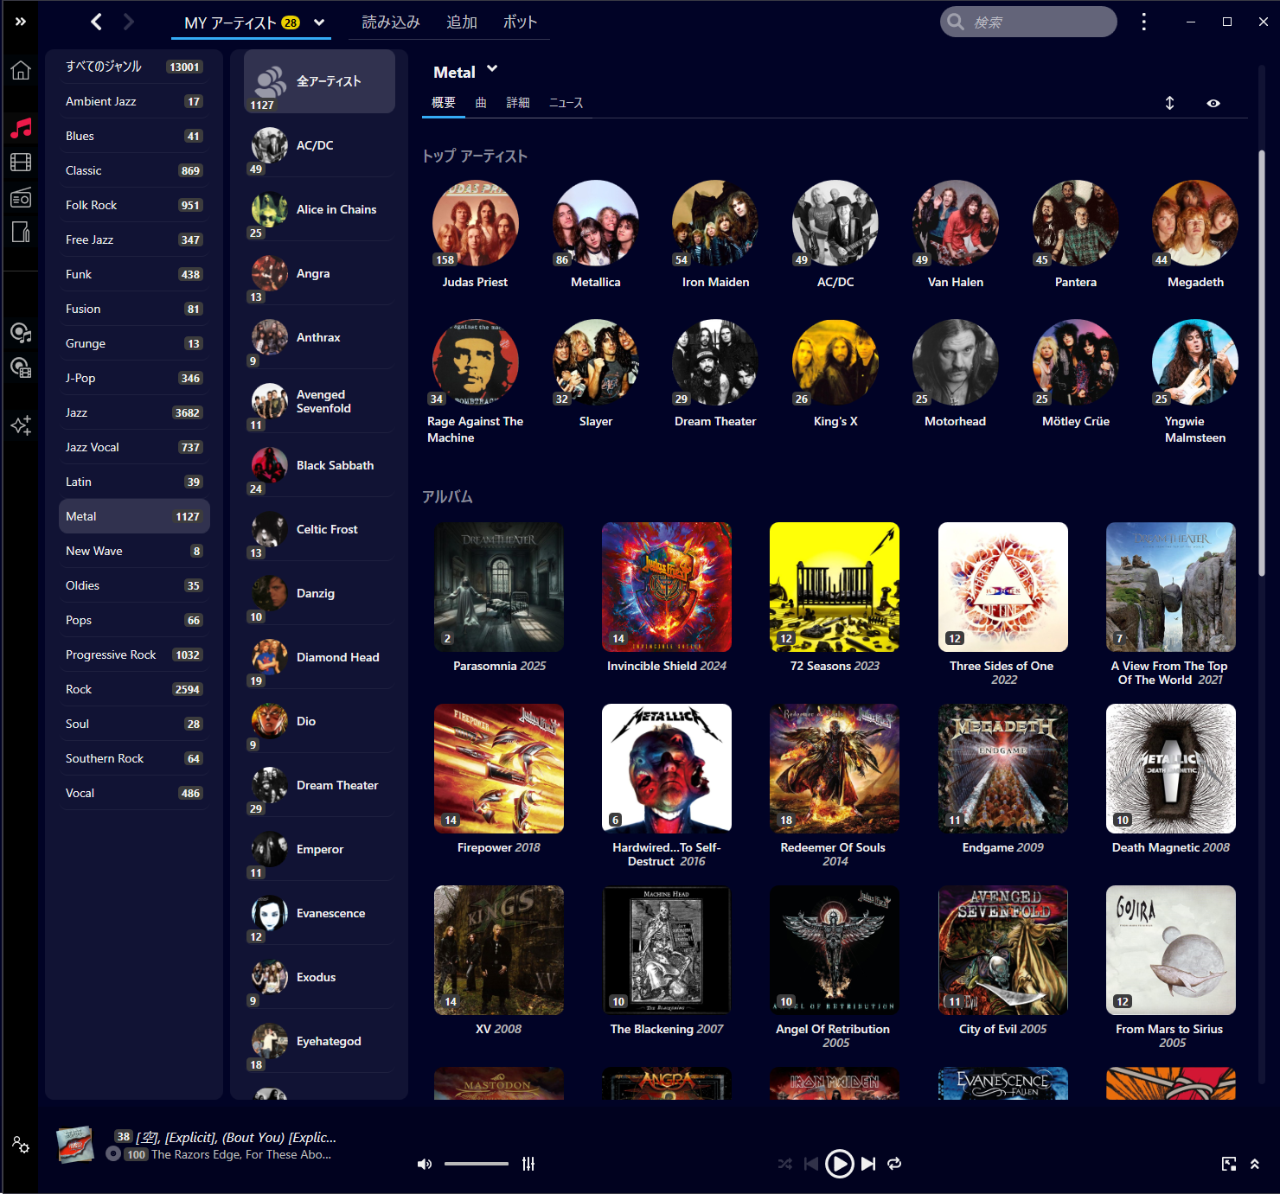Select the Progressive Rock genre
This screenshot has width=1280, height=1194.
coord(134,655)
